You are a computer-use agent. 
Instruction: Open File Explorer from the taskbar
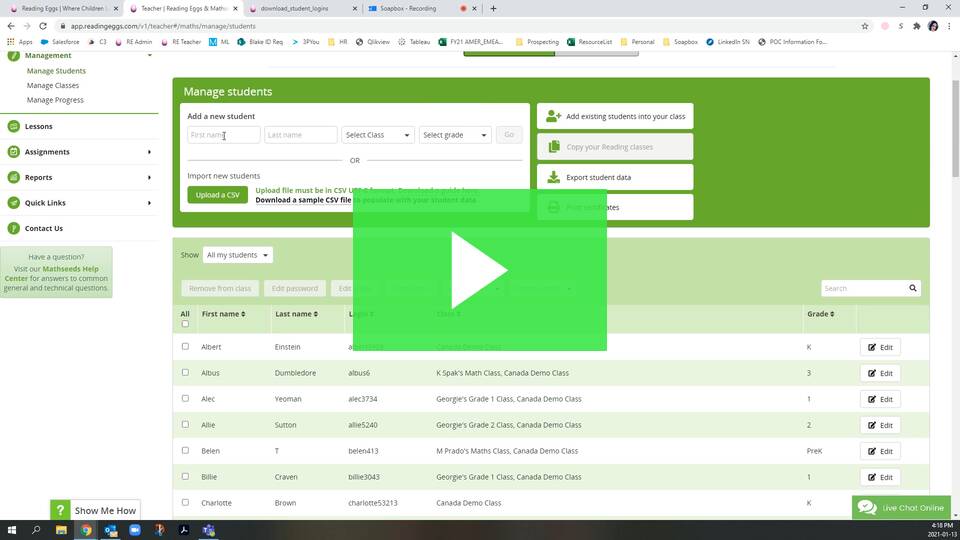(61, 530)
